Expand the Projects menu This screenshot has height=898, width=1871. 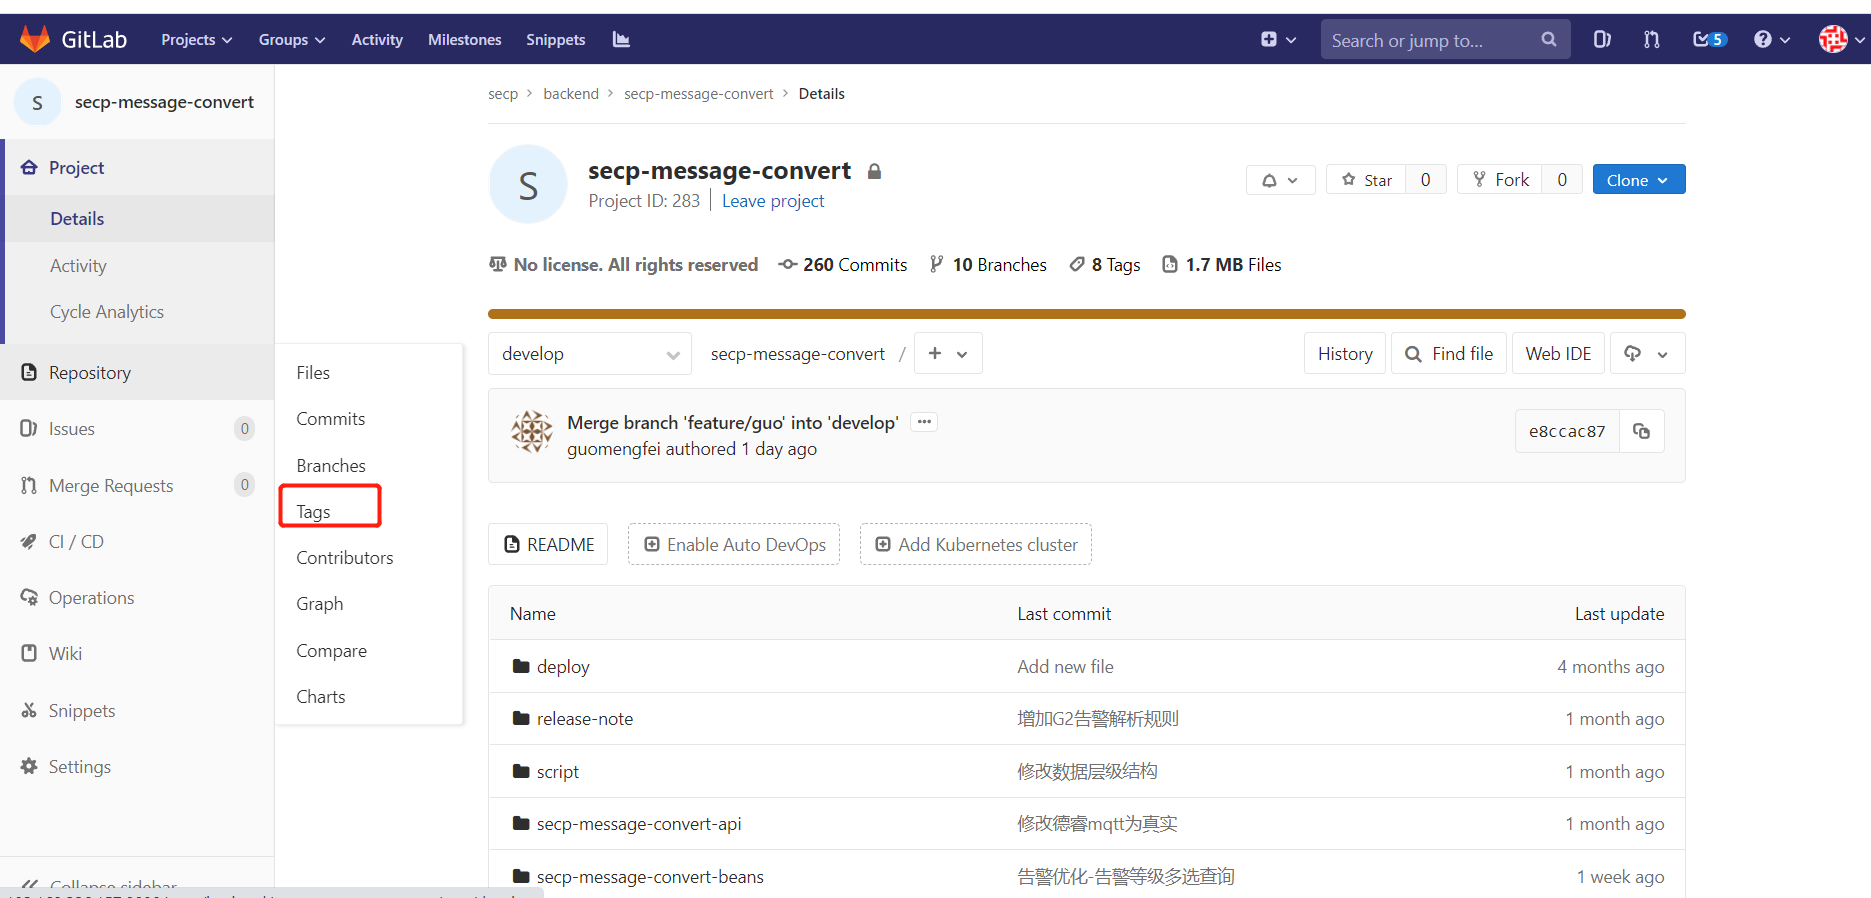tap(196, 39)
